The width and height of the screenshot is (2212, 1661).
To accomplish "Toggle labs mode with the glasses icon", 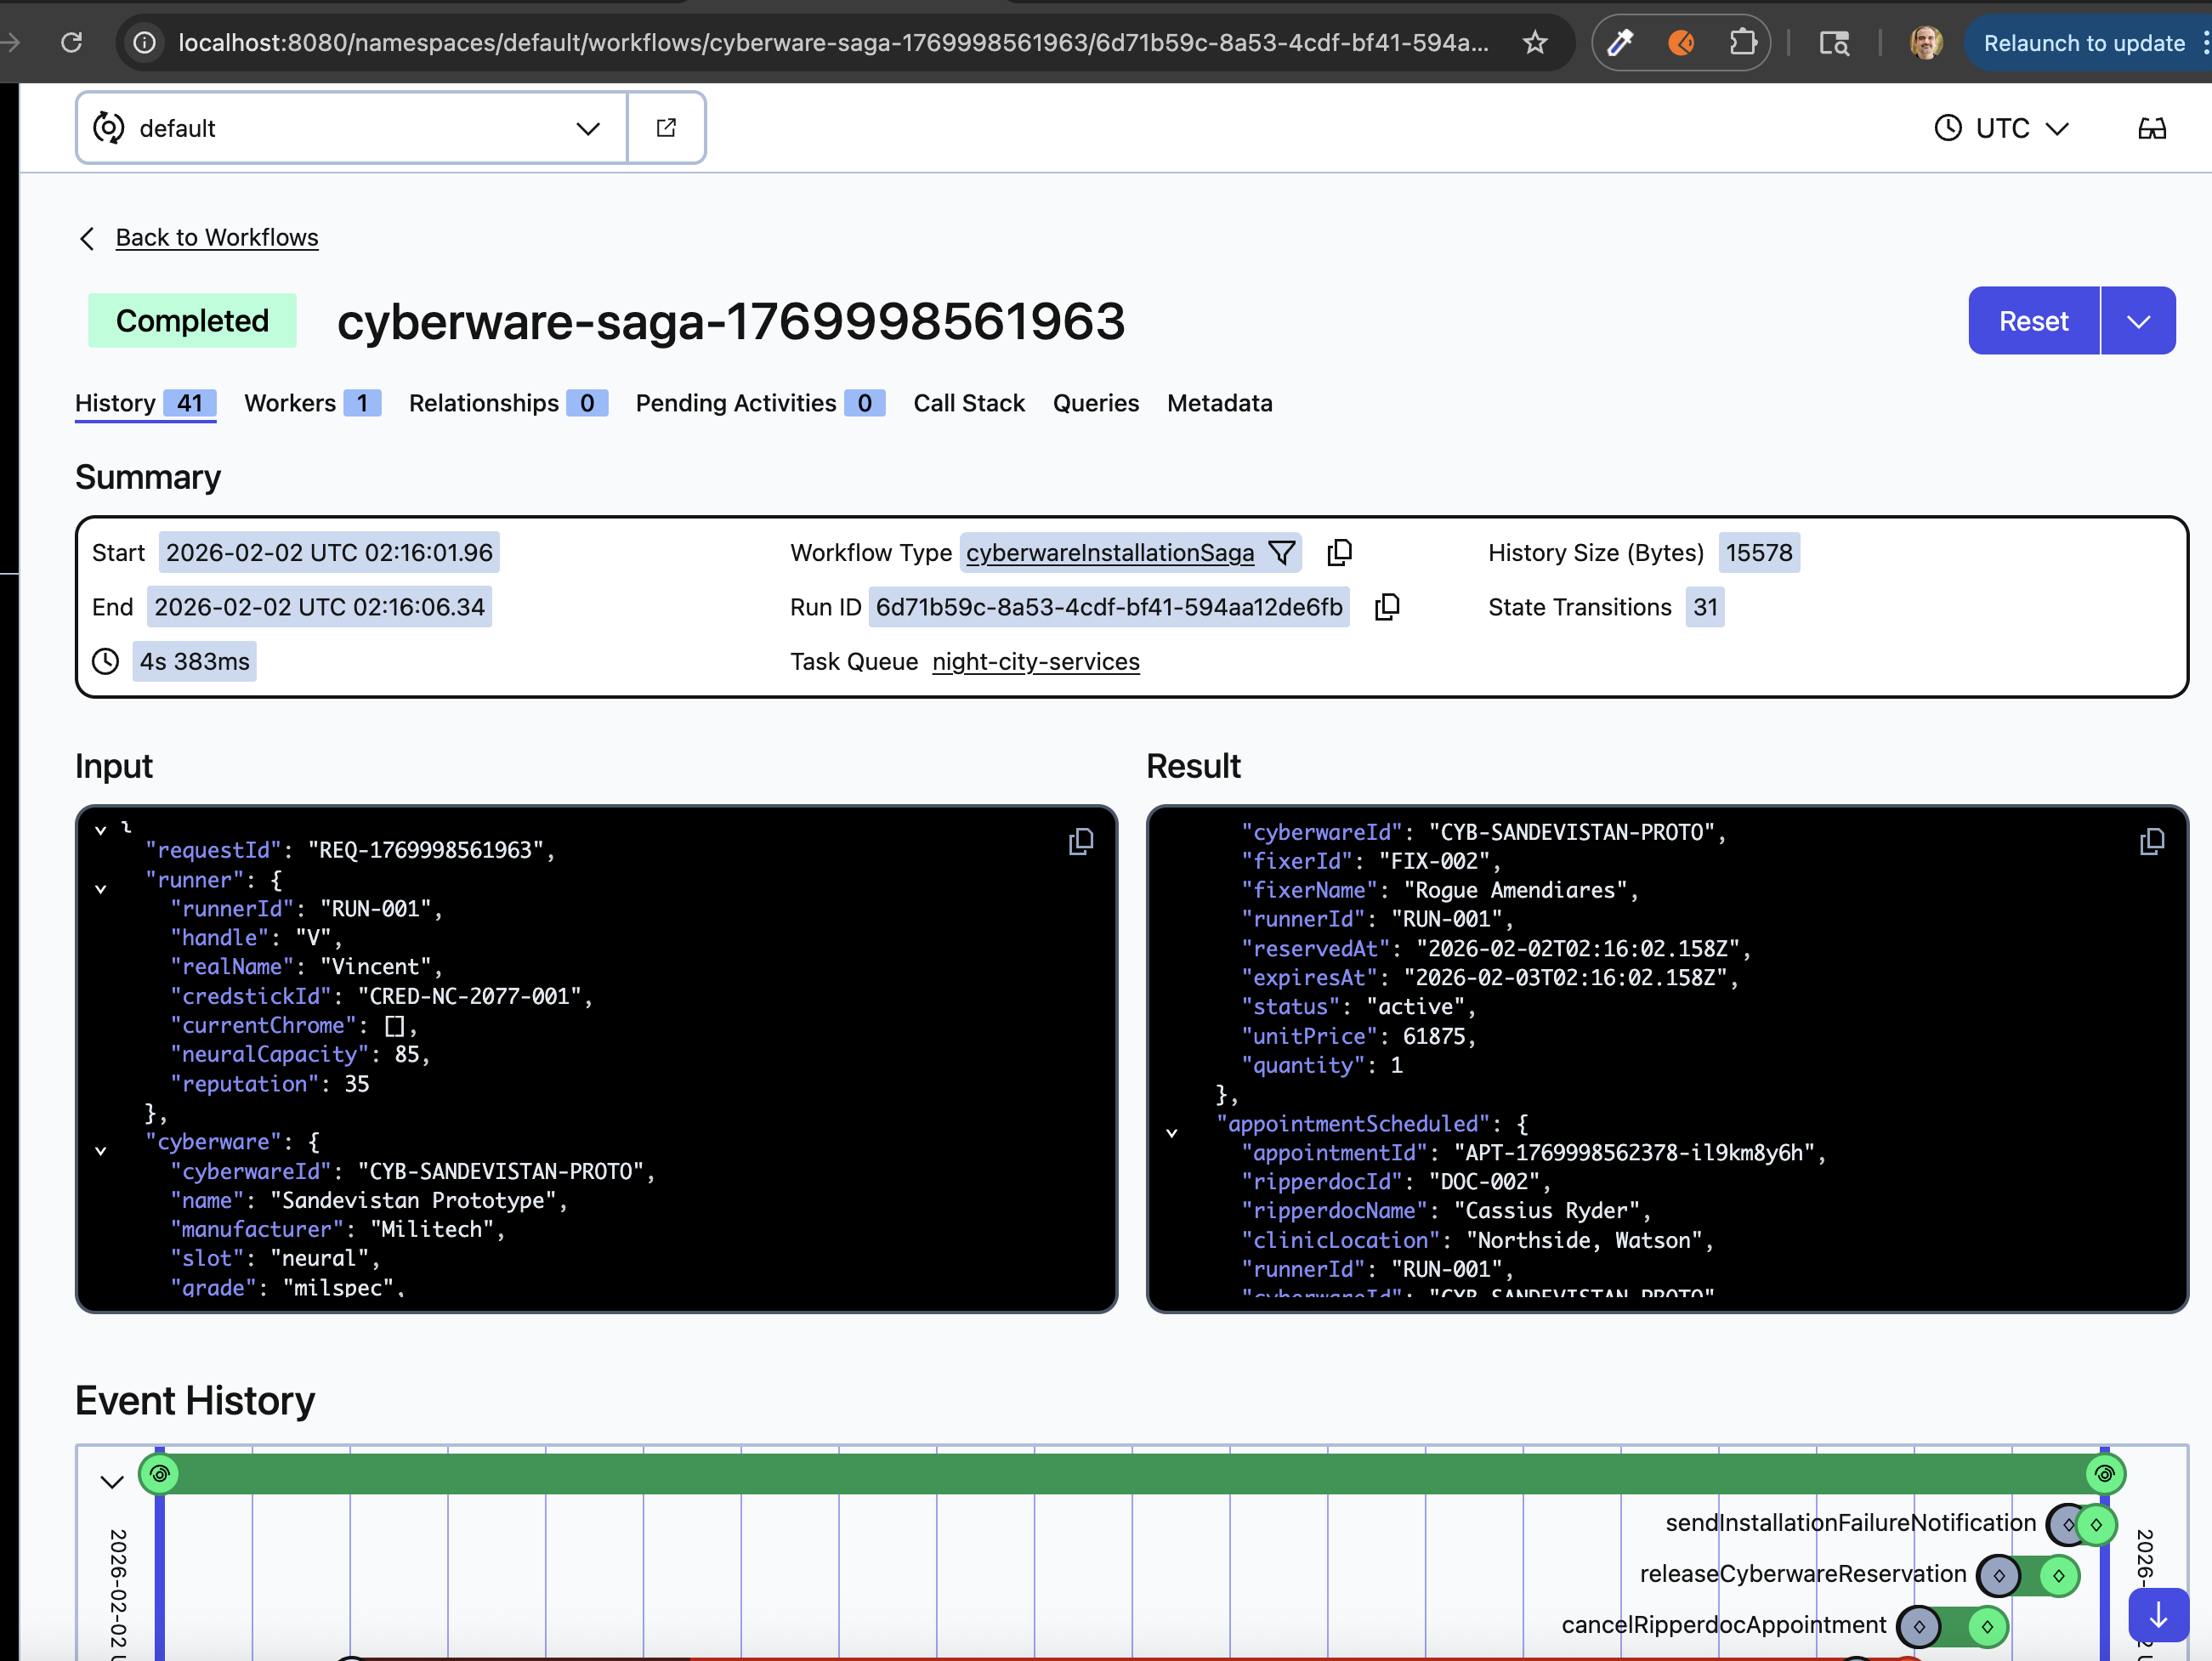I will click(2152, 127).
